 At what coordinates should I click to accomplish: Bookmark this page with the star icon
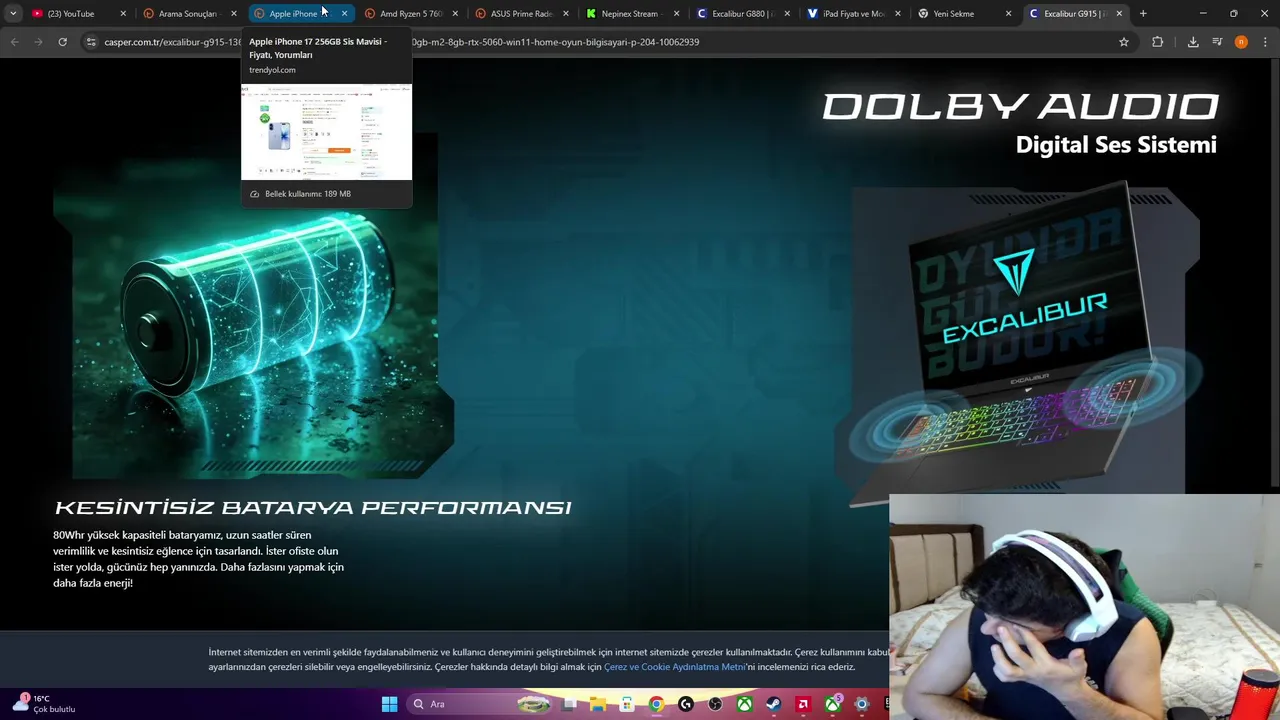[x=1124, y=42]
